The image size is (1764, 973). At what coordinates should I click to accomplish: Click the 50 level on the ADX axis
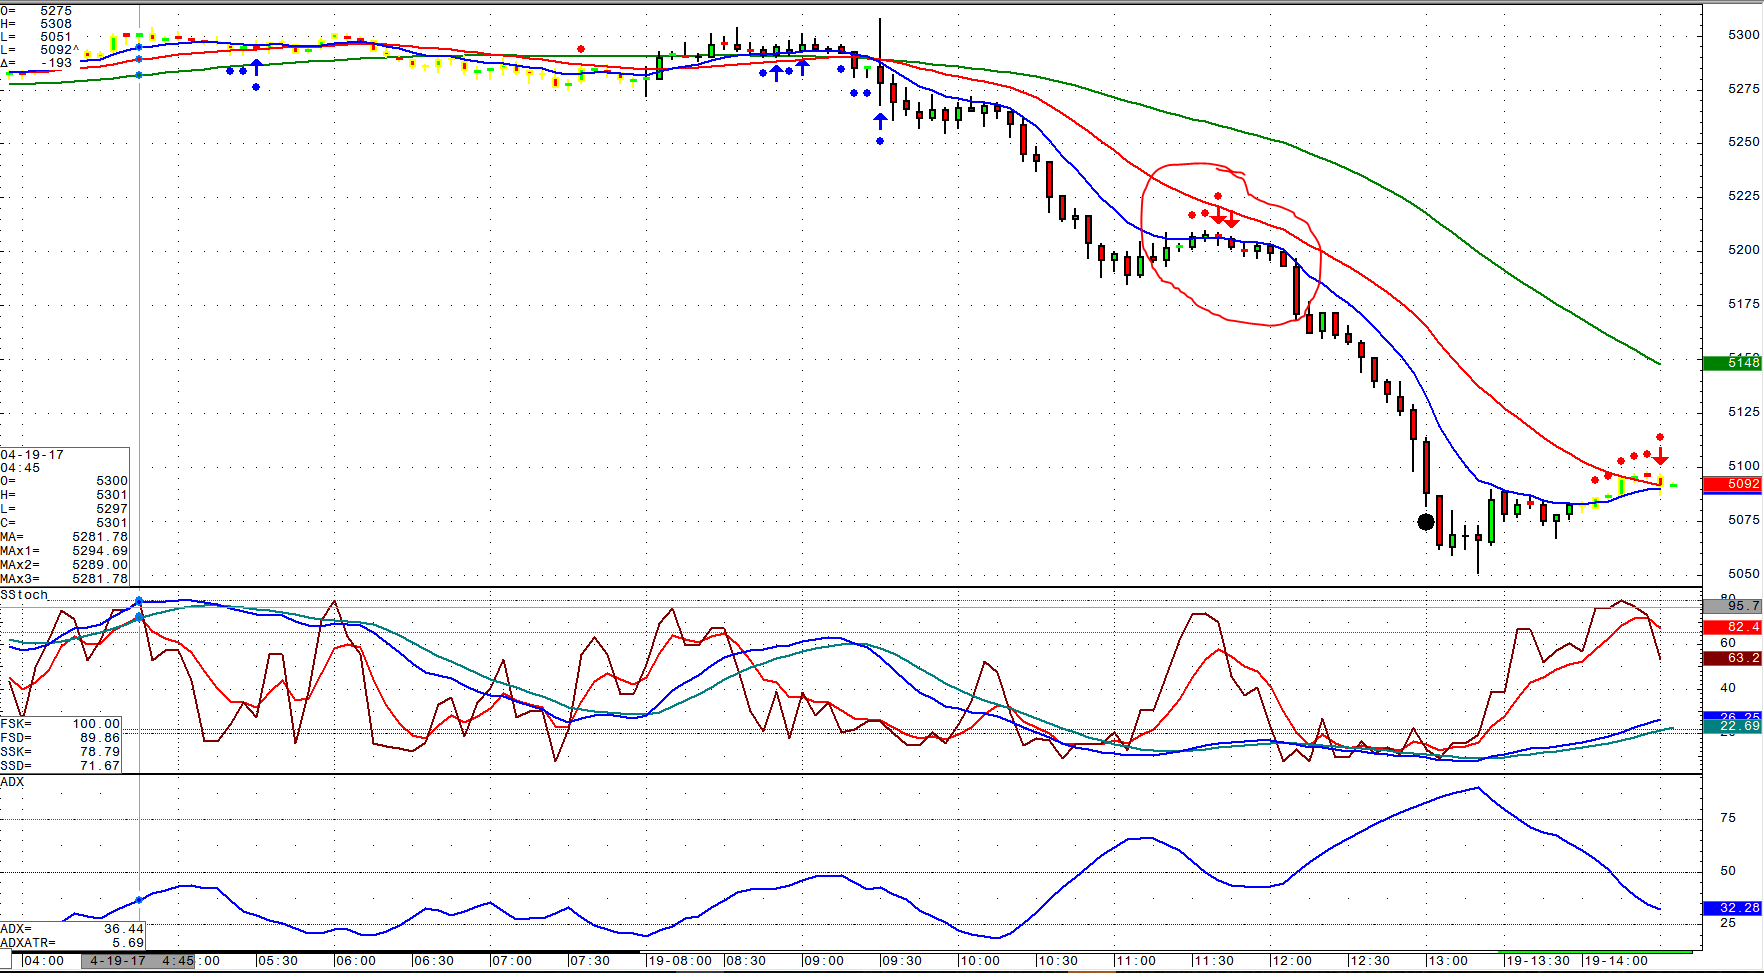(x=1727, y=871)
